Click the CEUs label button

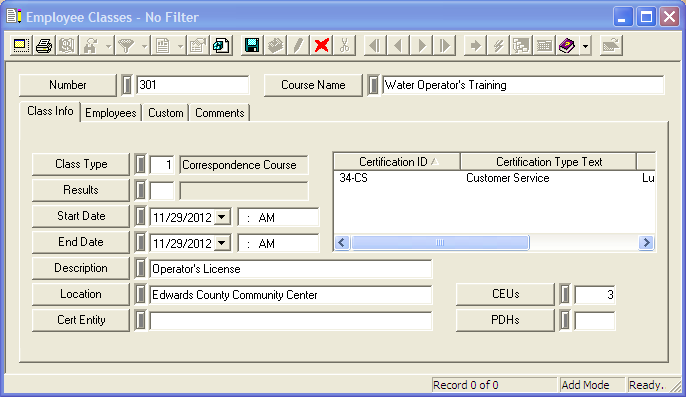pyautogui.click(x=505, y=294)
